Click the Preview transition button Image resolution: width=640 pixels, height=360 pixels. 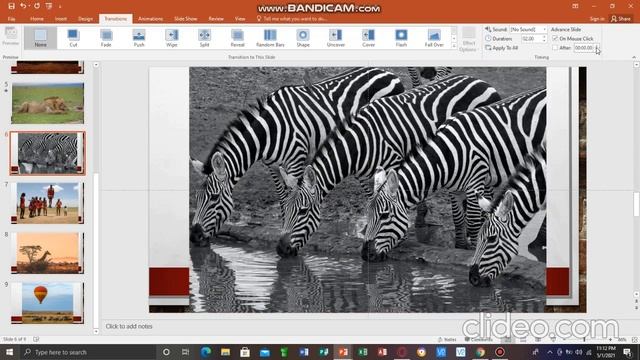[x=11, y=36]
